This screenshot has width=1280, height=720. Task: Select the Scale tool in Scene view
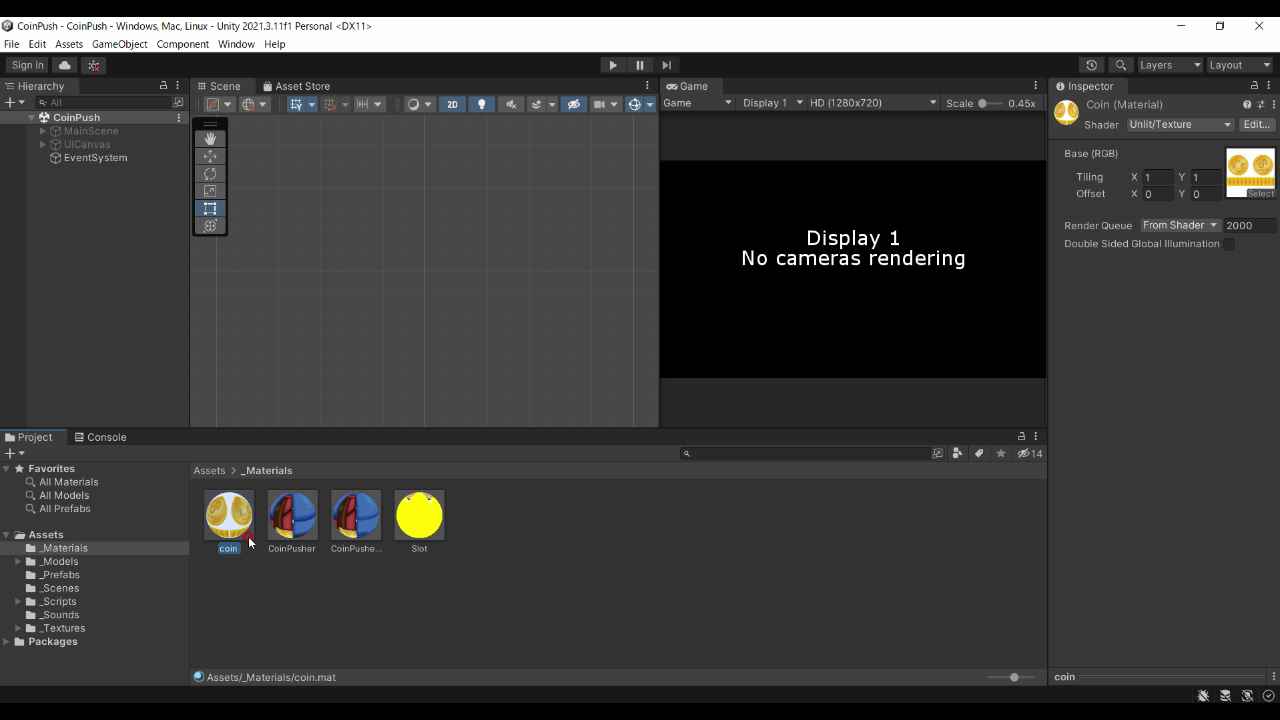tap(210, 191)
